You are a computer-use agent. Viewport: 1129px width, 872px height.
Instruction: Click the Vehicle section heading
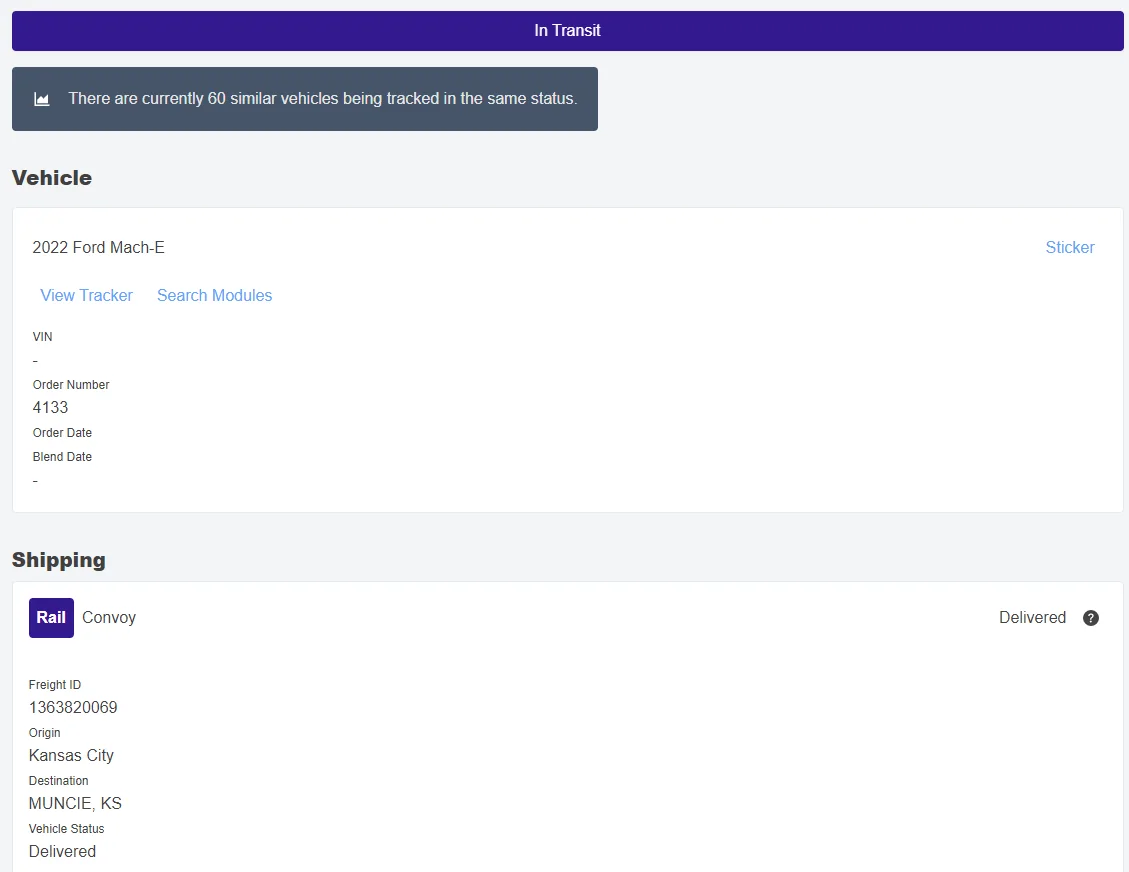point(52,178)
